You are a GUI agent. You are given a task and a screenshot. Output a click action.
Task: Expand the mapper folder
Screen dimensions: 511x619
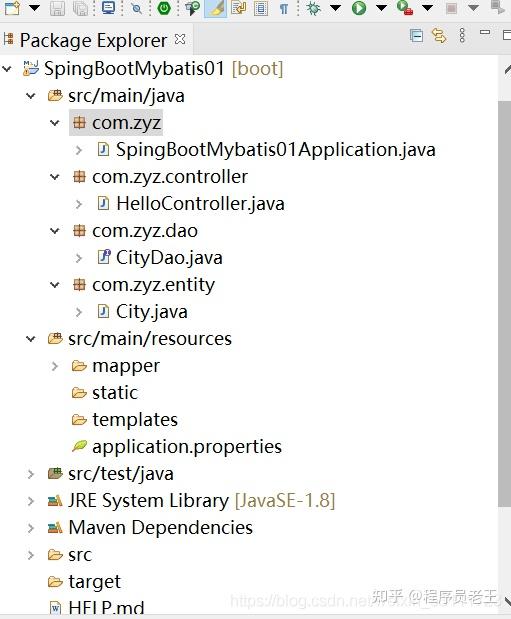click(x=55, y=366)
